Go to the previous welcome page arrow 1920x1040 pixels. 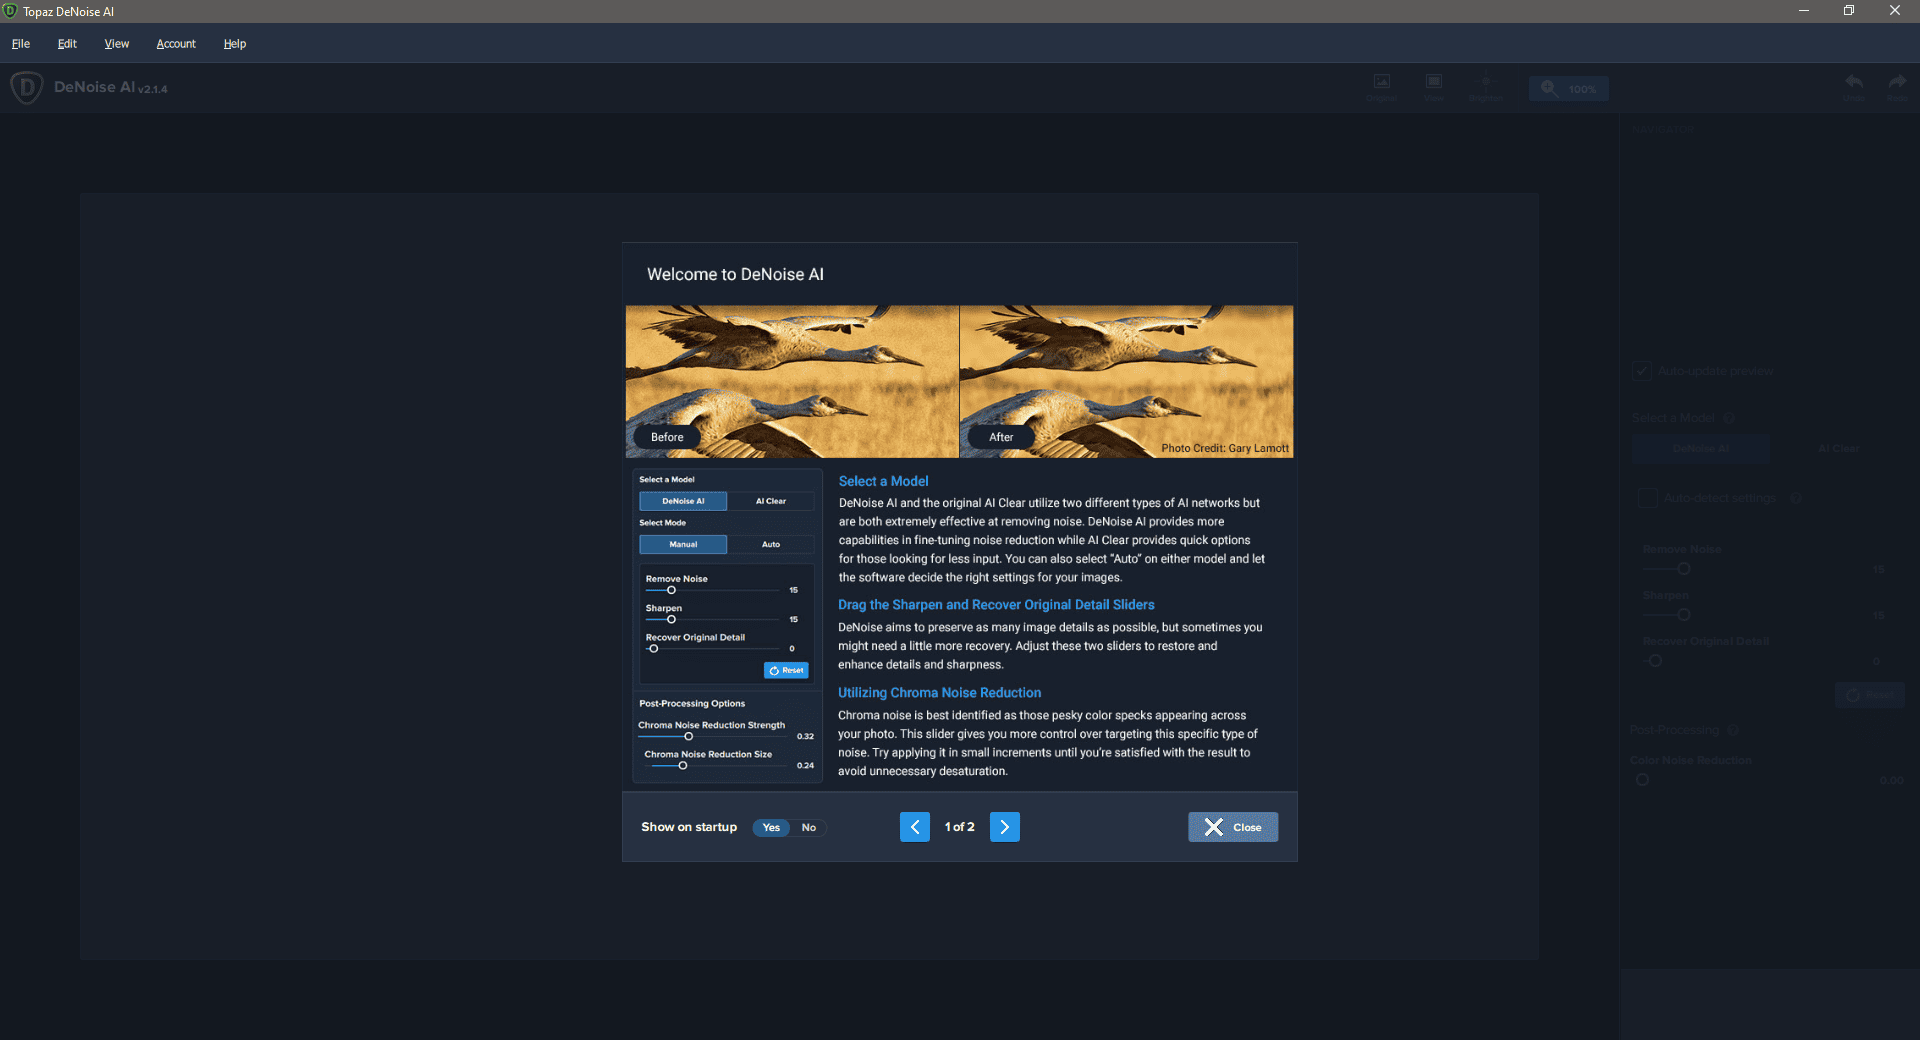(914, 827)
